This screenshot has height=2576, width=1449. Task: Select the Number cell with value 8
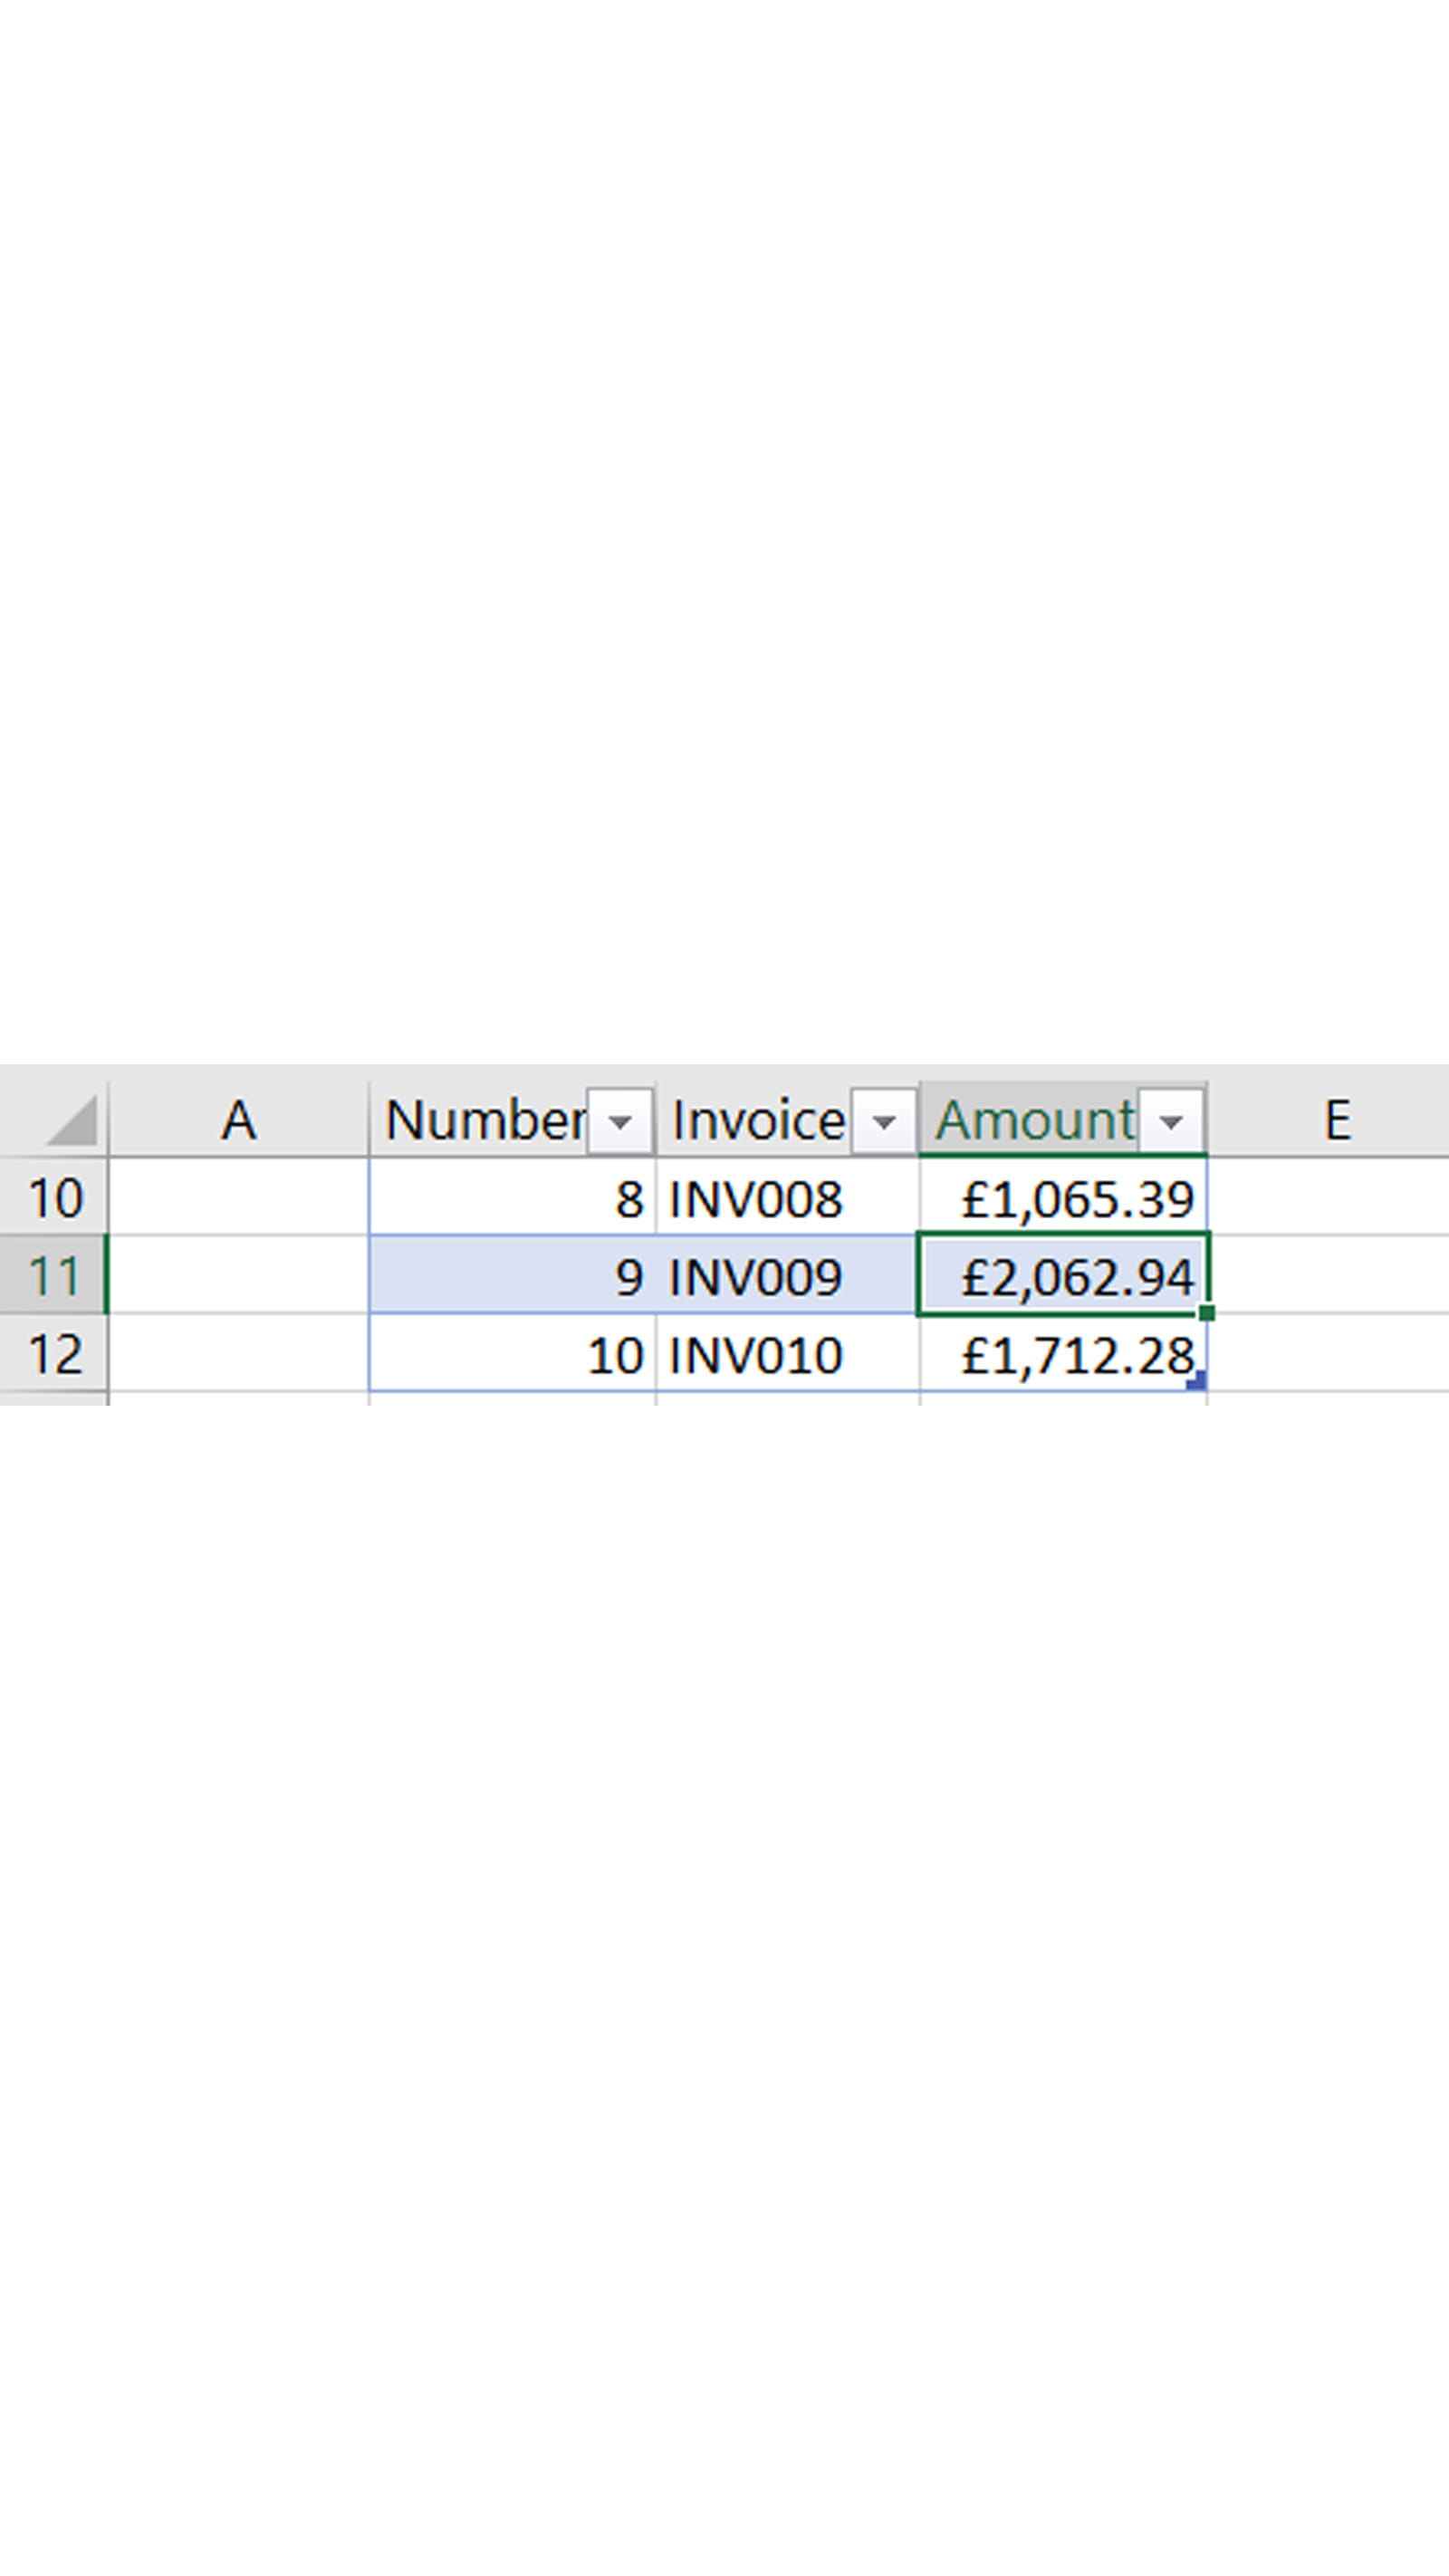(512, 1198)
